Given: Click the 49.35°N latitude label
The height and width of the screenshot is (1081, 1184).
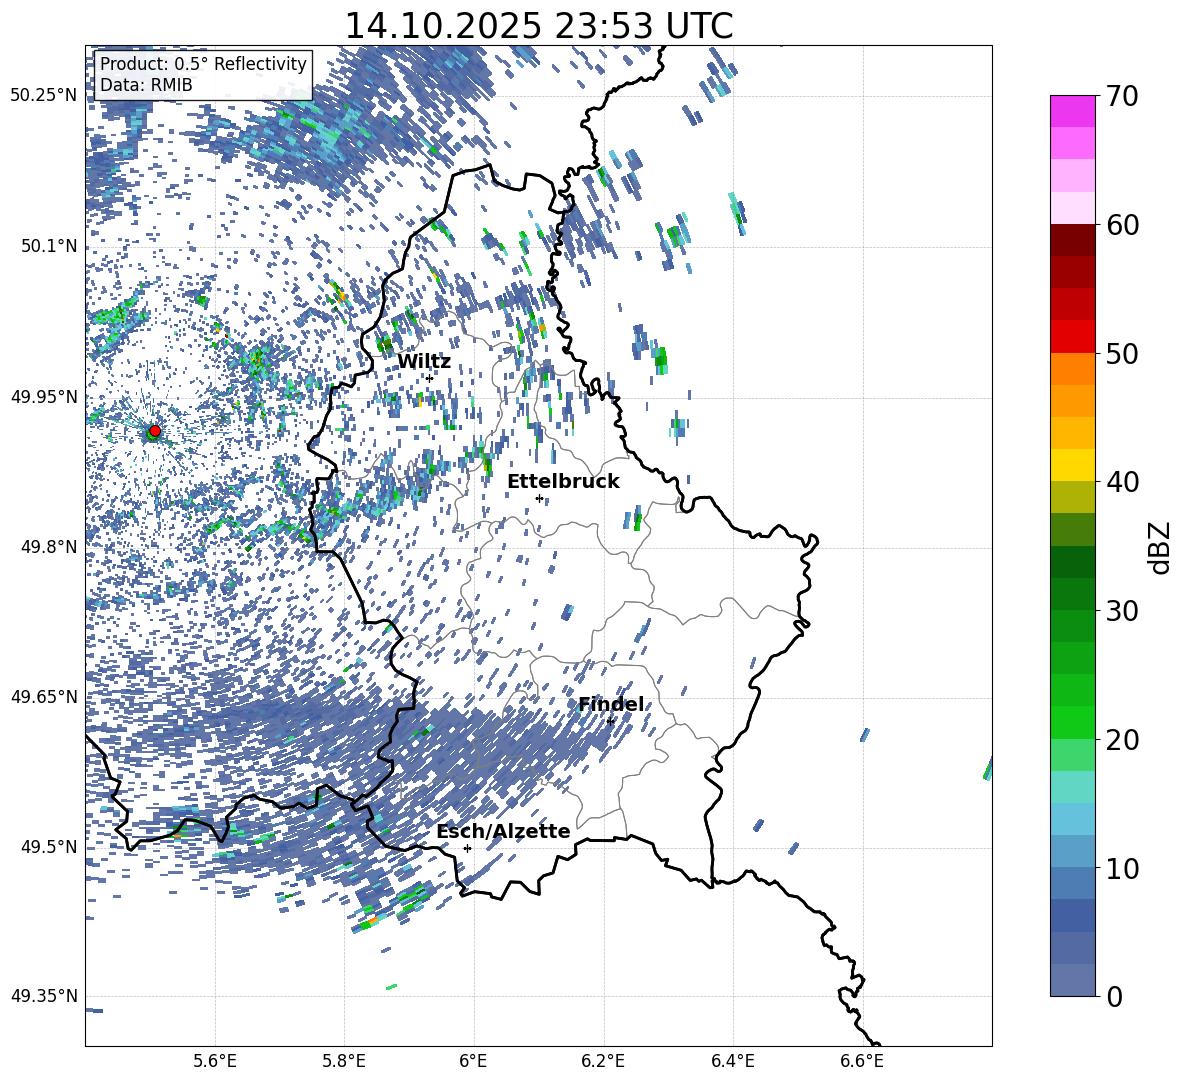Looking at the screenshot, I should tap(44, 996).
